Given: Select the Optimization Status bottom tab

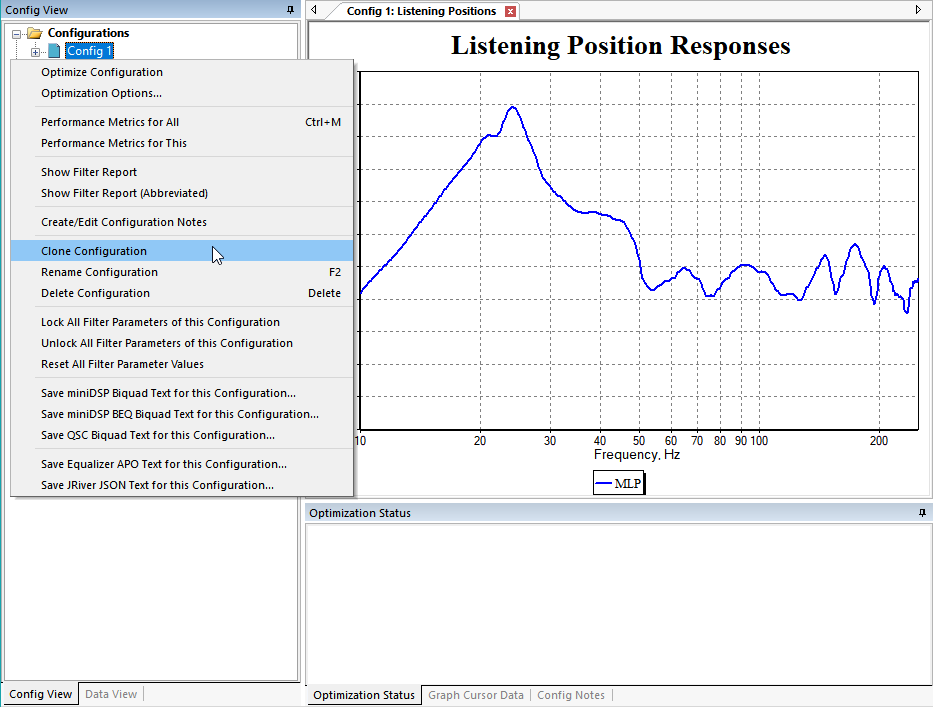Looking at the screenshot, I should 364,695.
